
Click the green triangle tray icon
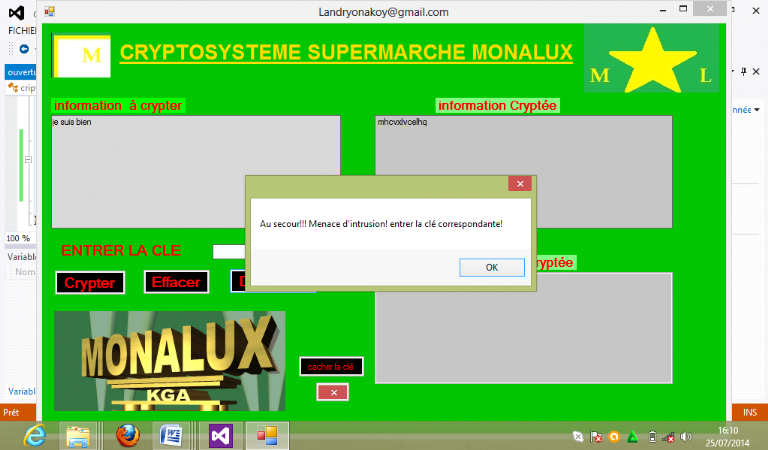632,437
